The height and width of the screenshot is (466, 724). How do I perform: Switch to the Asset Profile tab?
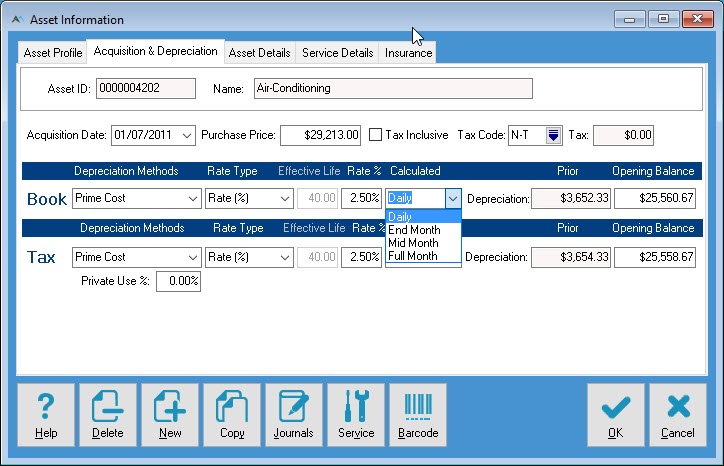pyautogui.click(x=53, y=53)
